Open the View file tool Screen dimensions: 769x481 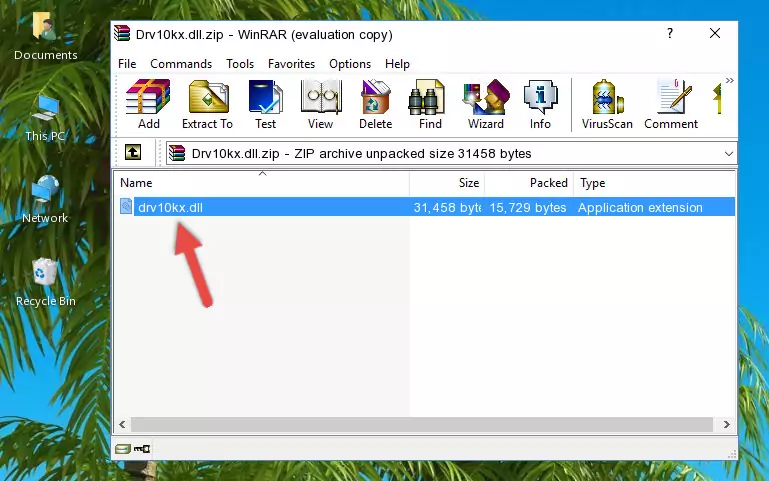[x=321, y=104]
